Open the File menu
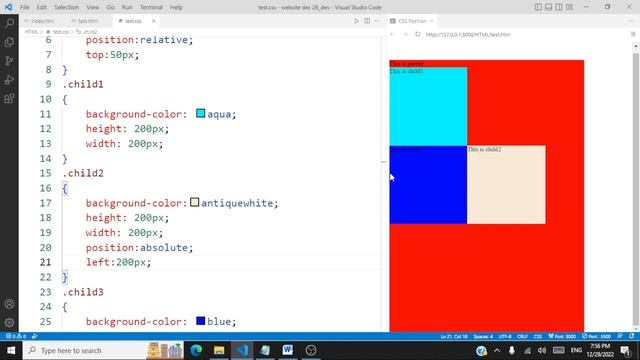Screen dimensions: 640x360 (24, 7)
